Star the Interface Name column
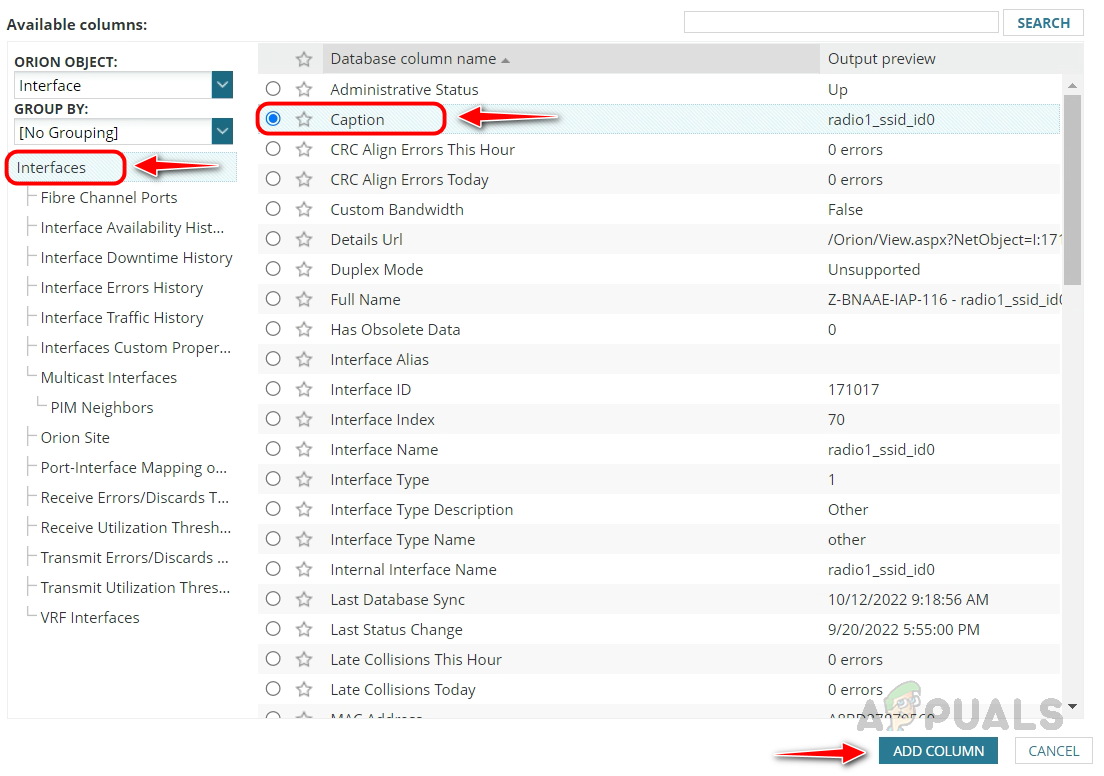Screen dimensions: 1104x776 coord(303,449)
